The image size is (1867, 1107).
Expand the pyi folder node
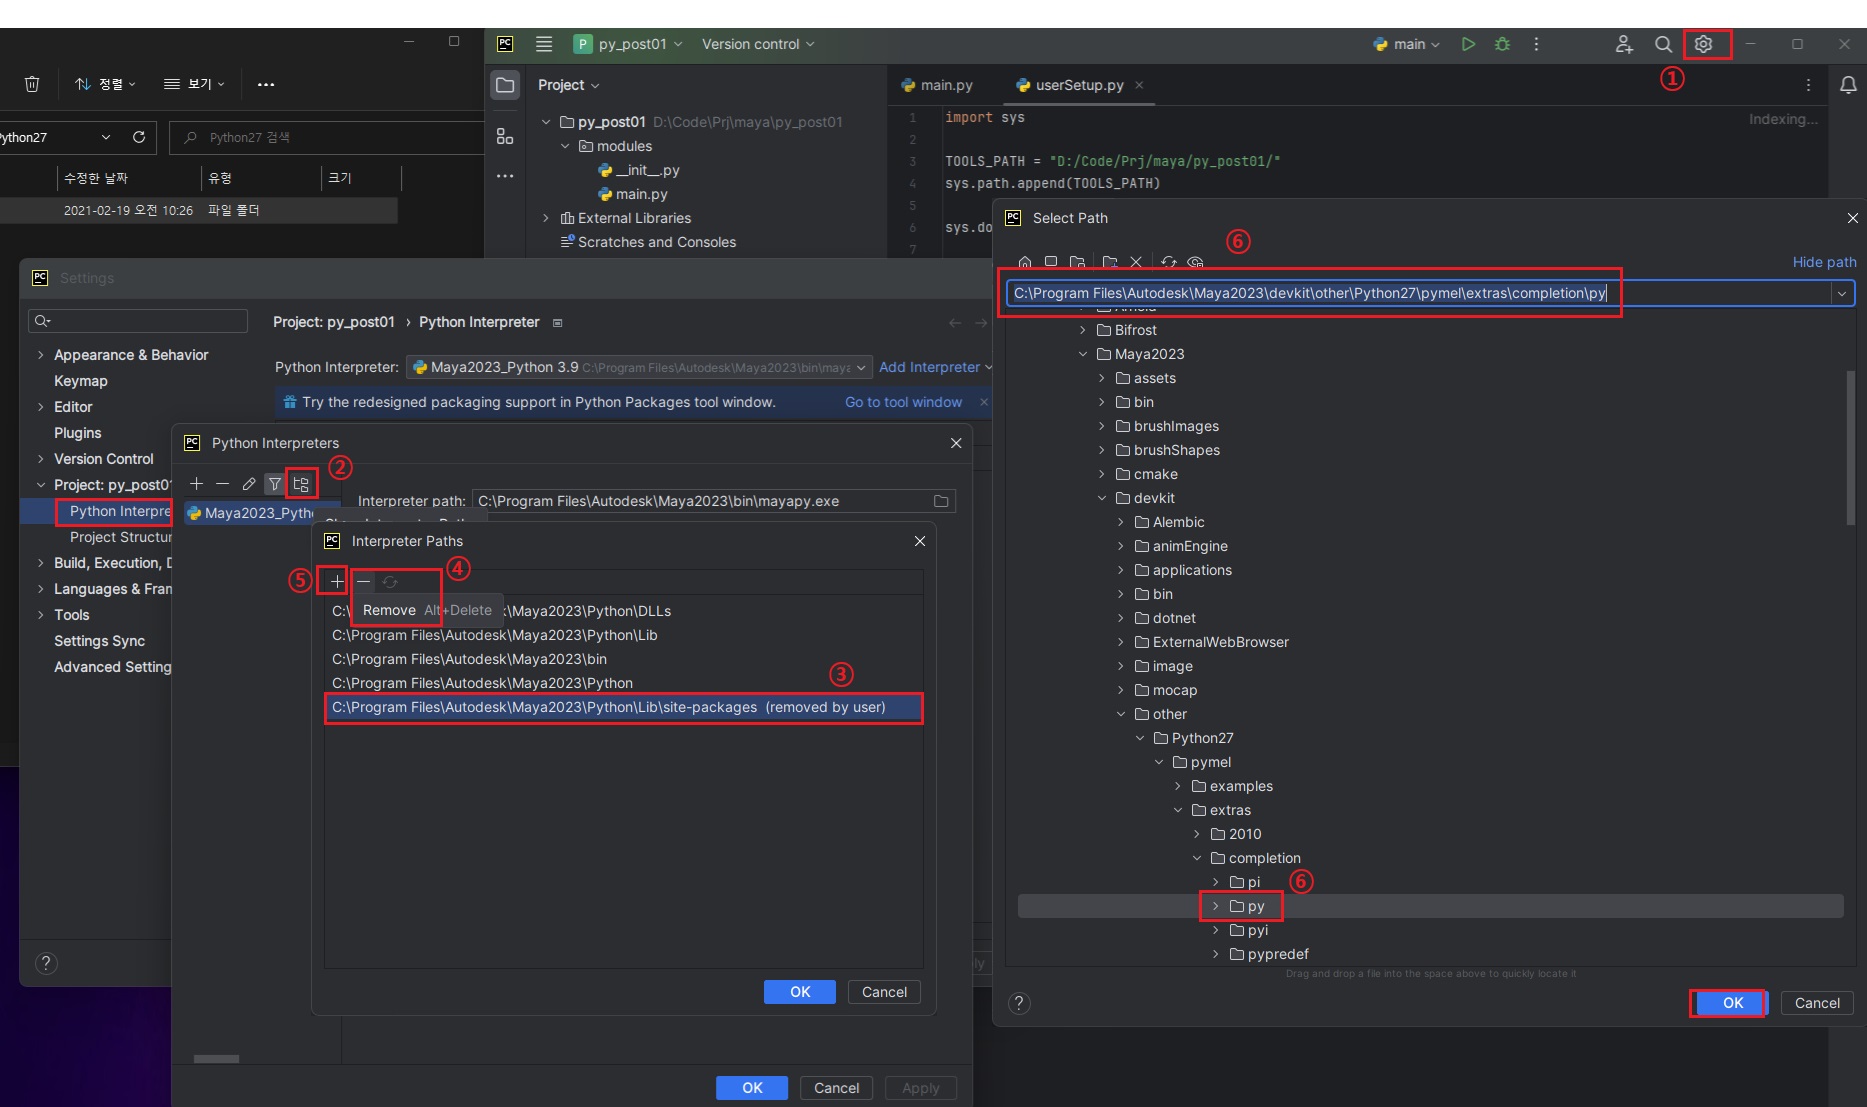click(x=1216, y=930)
